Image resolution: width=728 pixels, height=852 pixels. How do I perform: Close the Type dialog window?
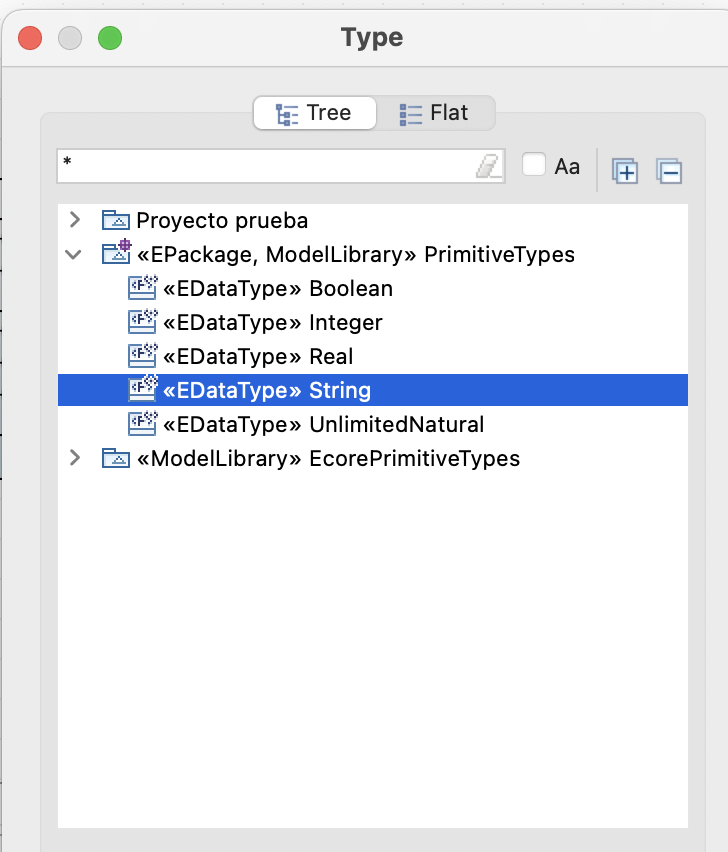click(x=30, y=39)
